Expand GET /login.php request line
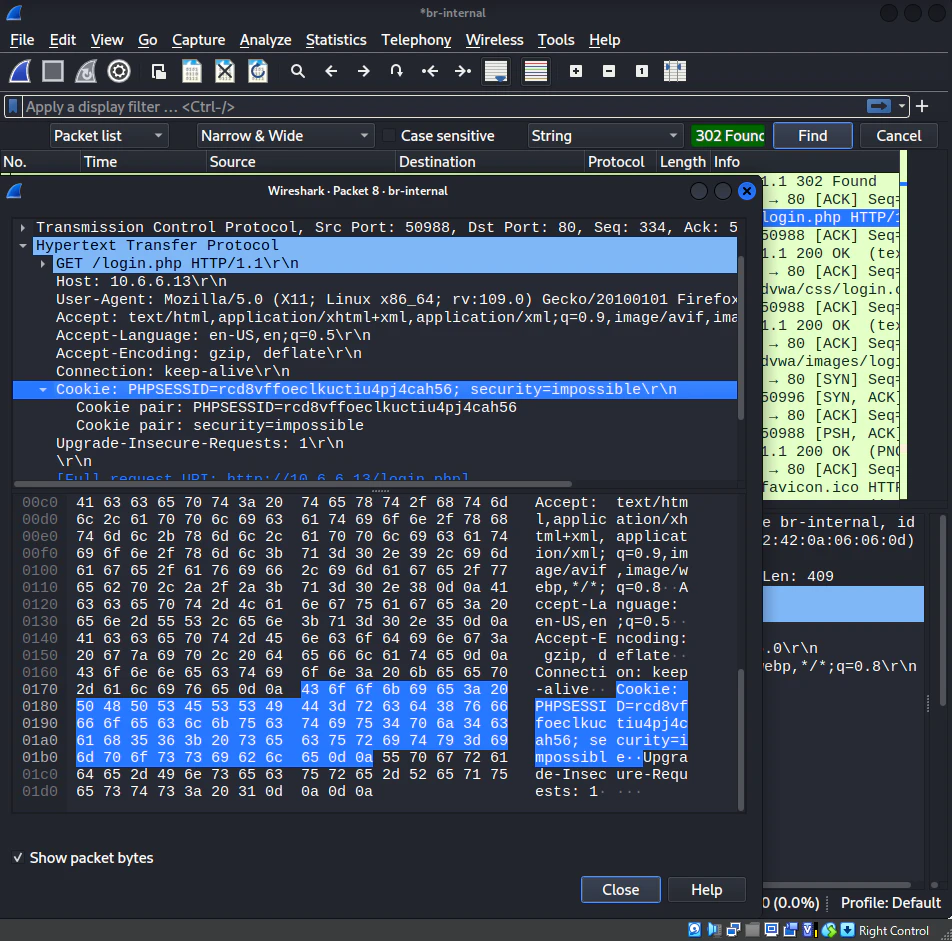Viewport: 952px width, 941px height. (42, 263)
